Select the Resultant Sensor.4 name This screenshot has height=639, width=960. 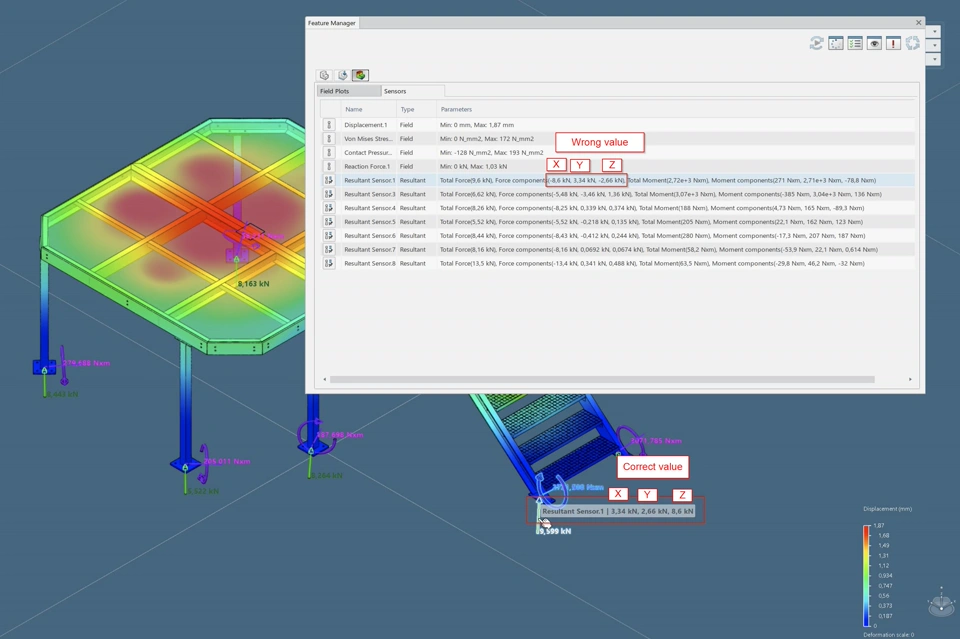pyautogui.click(x=370, y=208)
